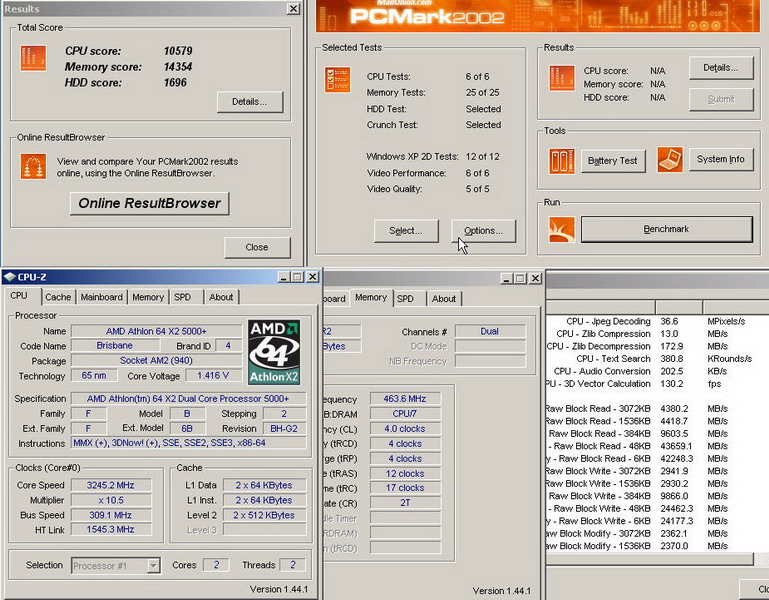Switch to CPU tab in CPU-Z
The height and width of the screenshot is (600, 769).
(20, 296)
